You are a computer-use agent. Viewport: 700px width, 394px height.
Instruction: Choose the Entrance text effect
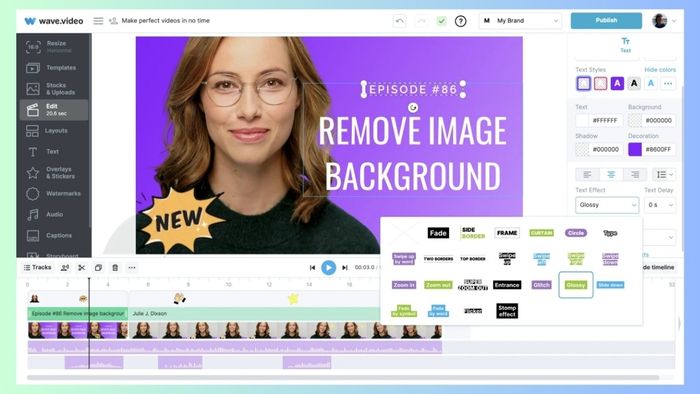click(x=507, y=285)
